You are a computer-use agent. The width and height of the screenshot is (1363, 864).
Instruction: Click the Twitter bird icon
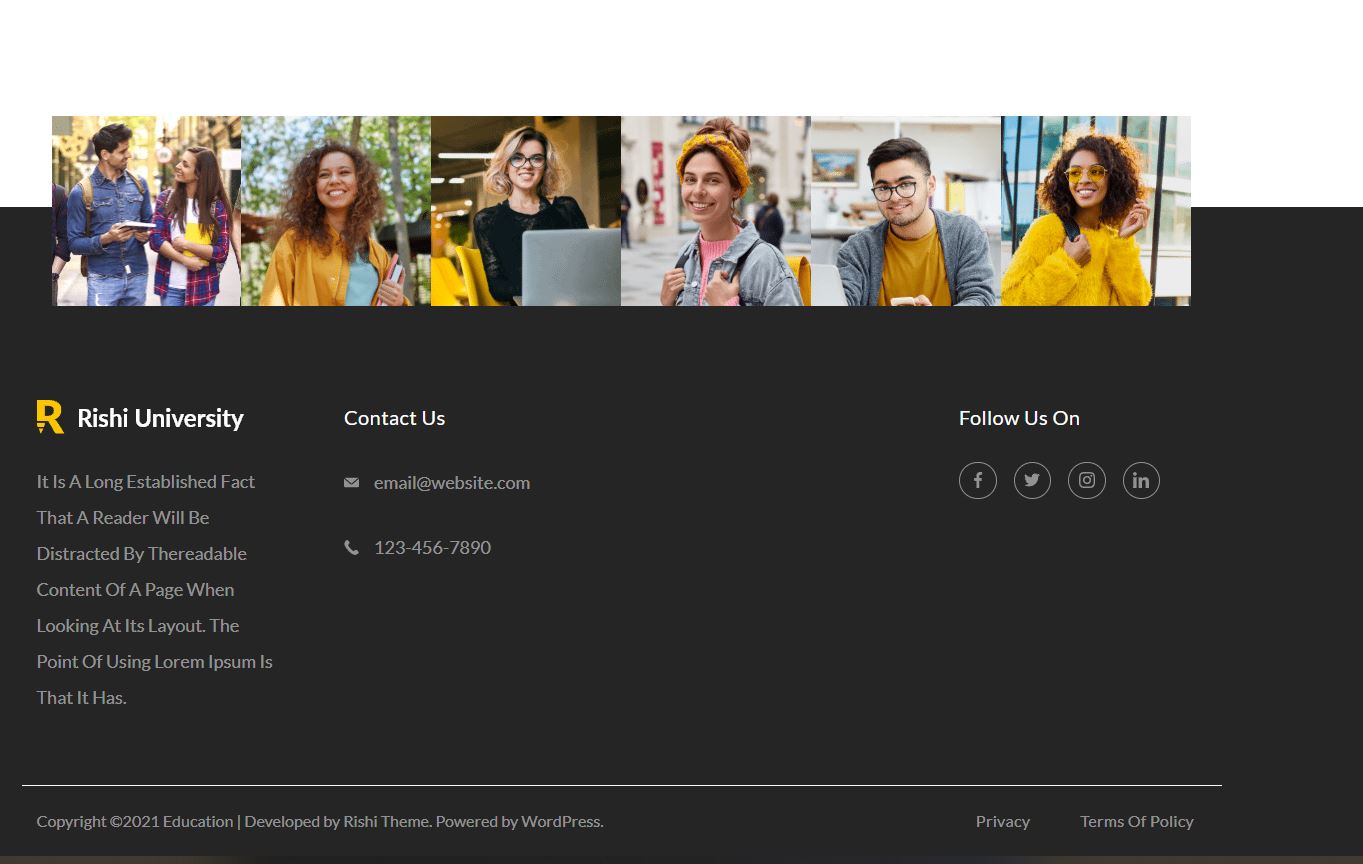[x=1032, y=481]
